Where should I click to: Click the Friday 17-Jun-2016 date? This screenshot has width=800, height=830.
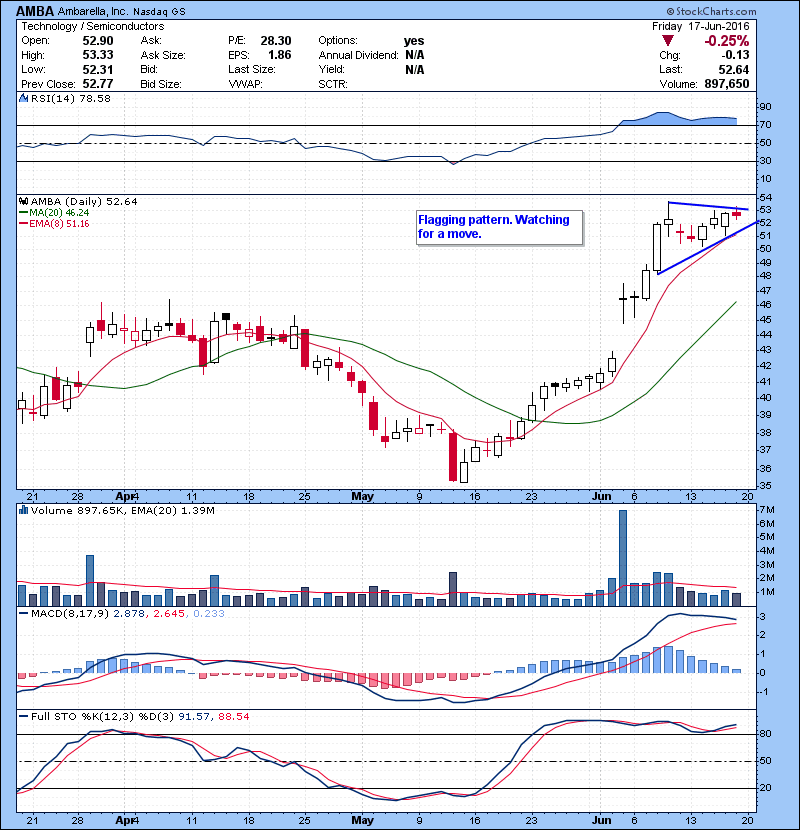(700, 26)
